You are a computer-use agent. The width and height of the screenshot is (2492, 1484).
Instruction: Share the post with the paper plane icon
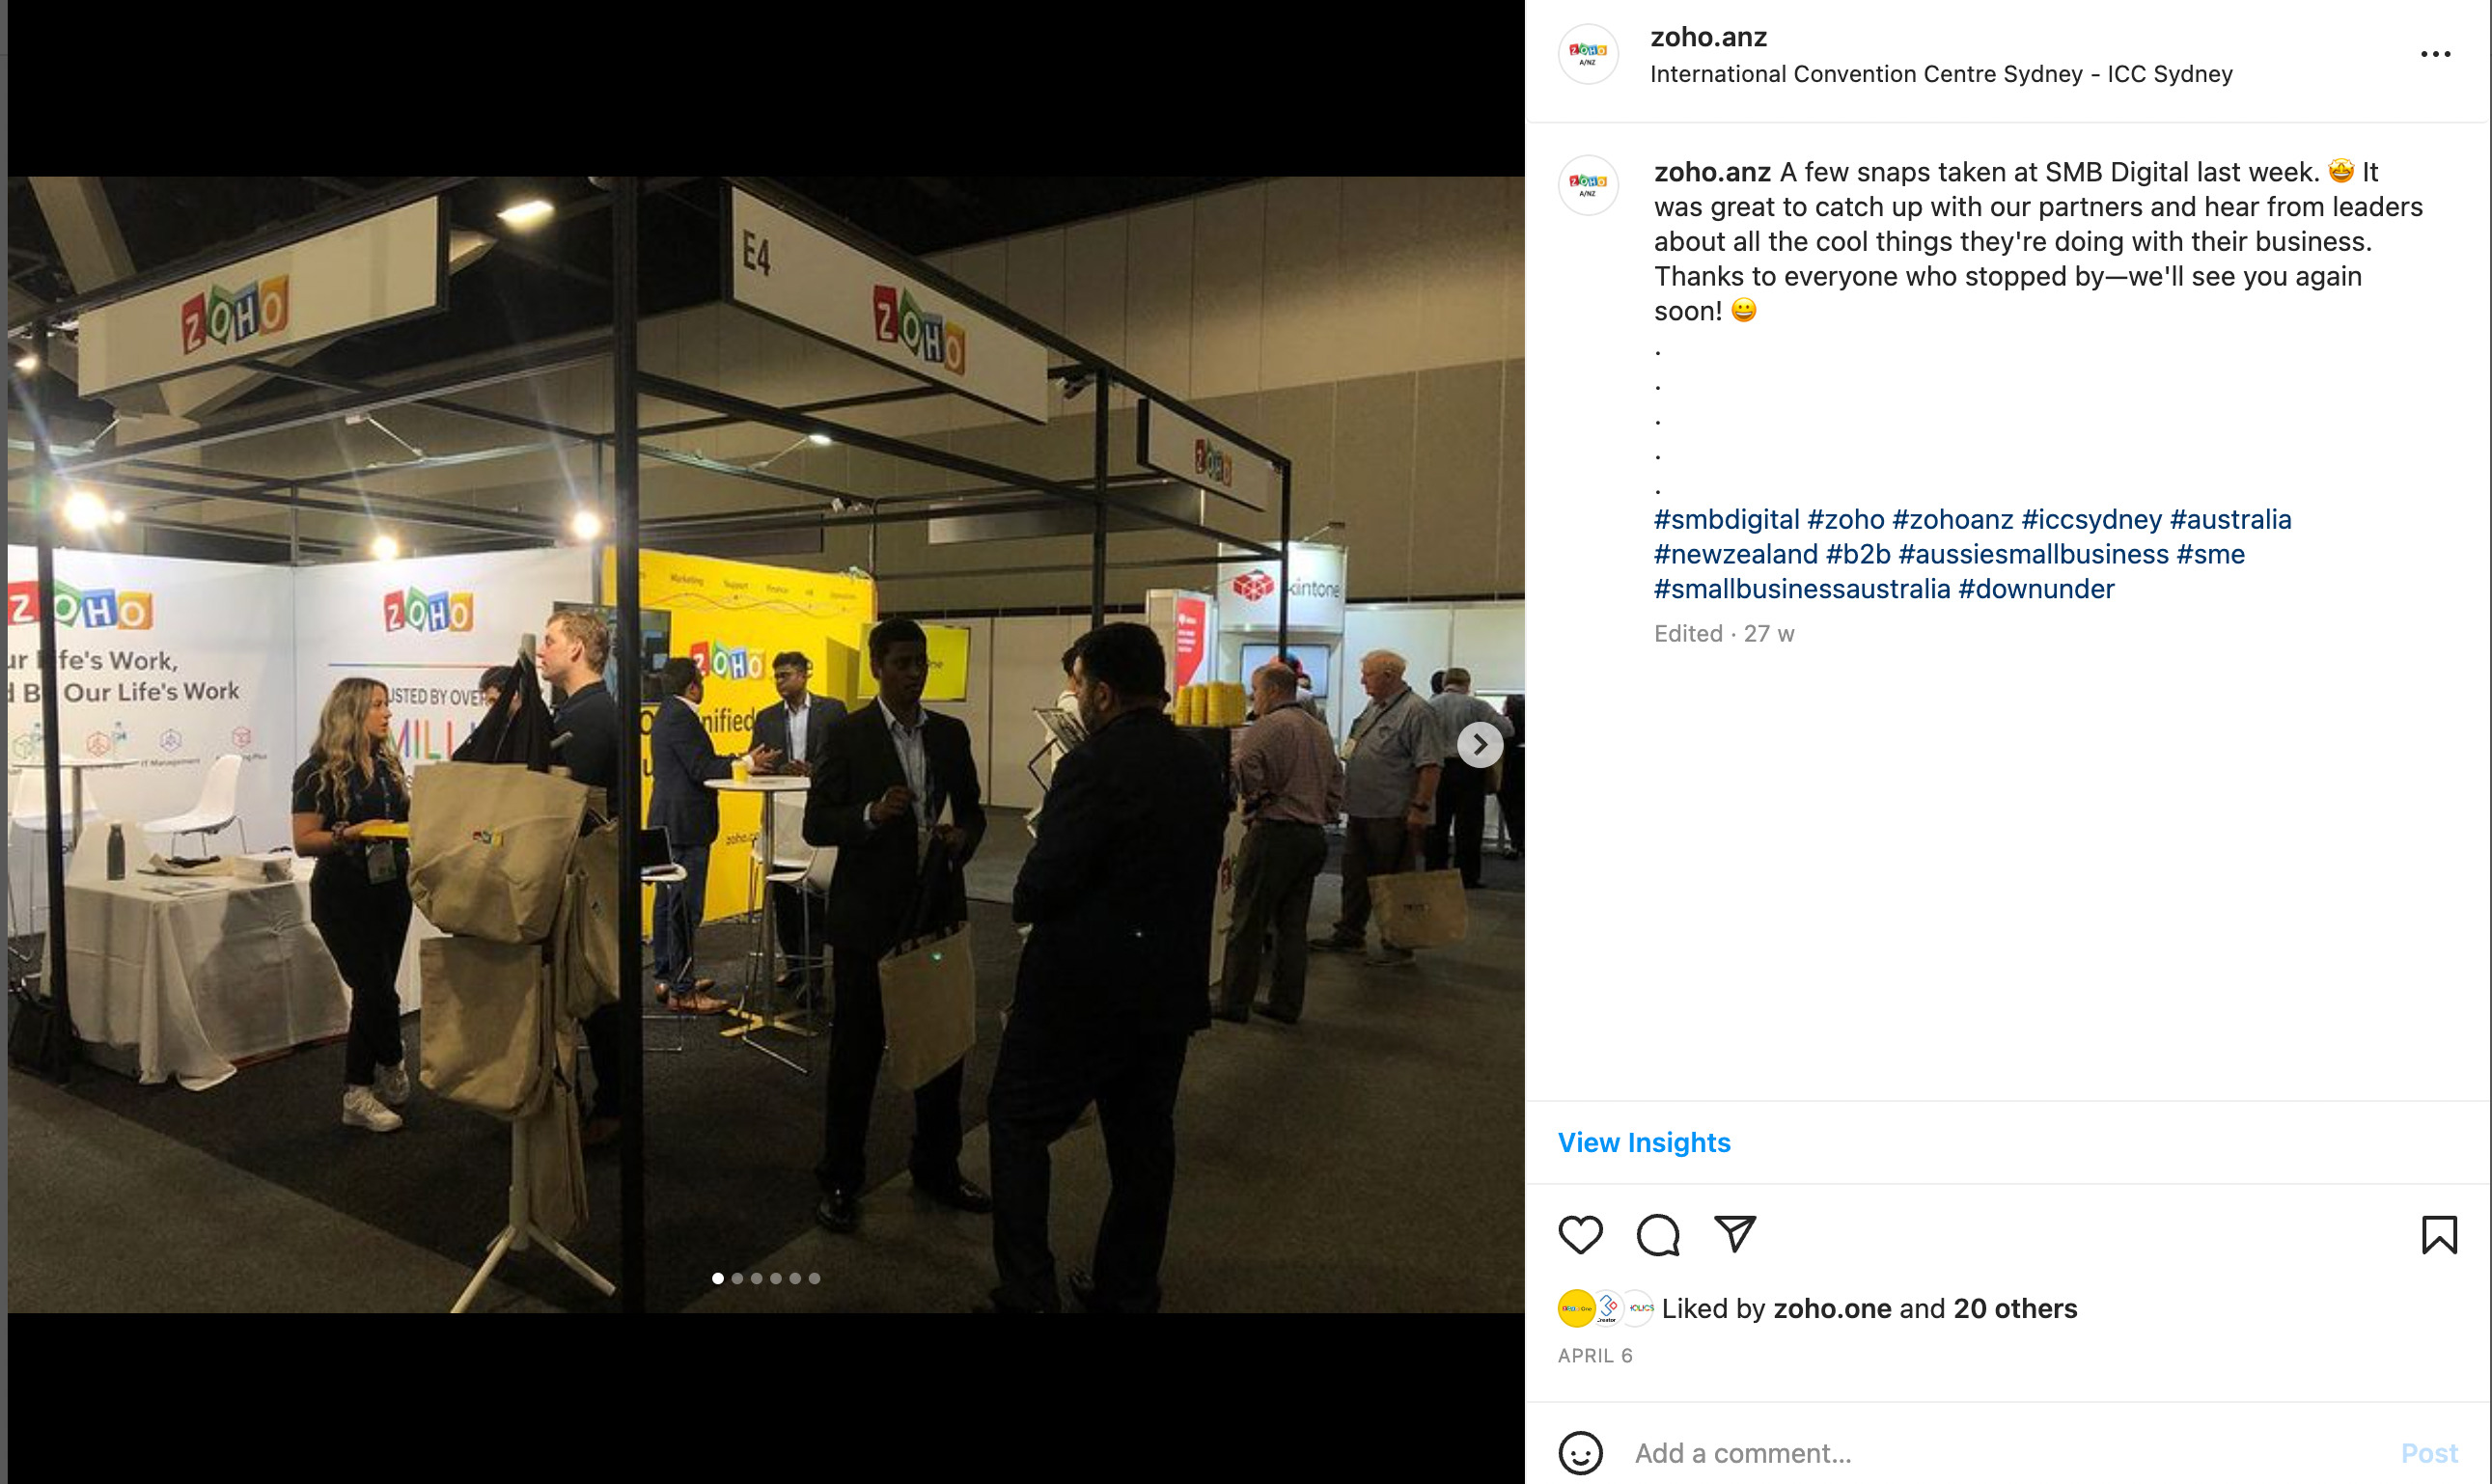click(1734, 1233)
